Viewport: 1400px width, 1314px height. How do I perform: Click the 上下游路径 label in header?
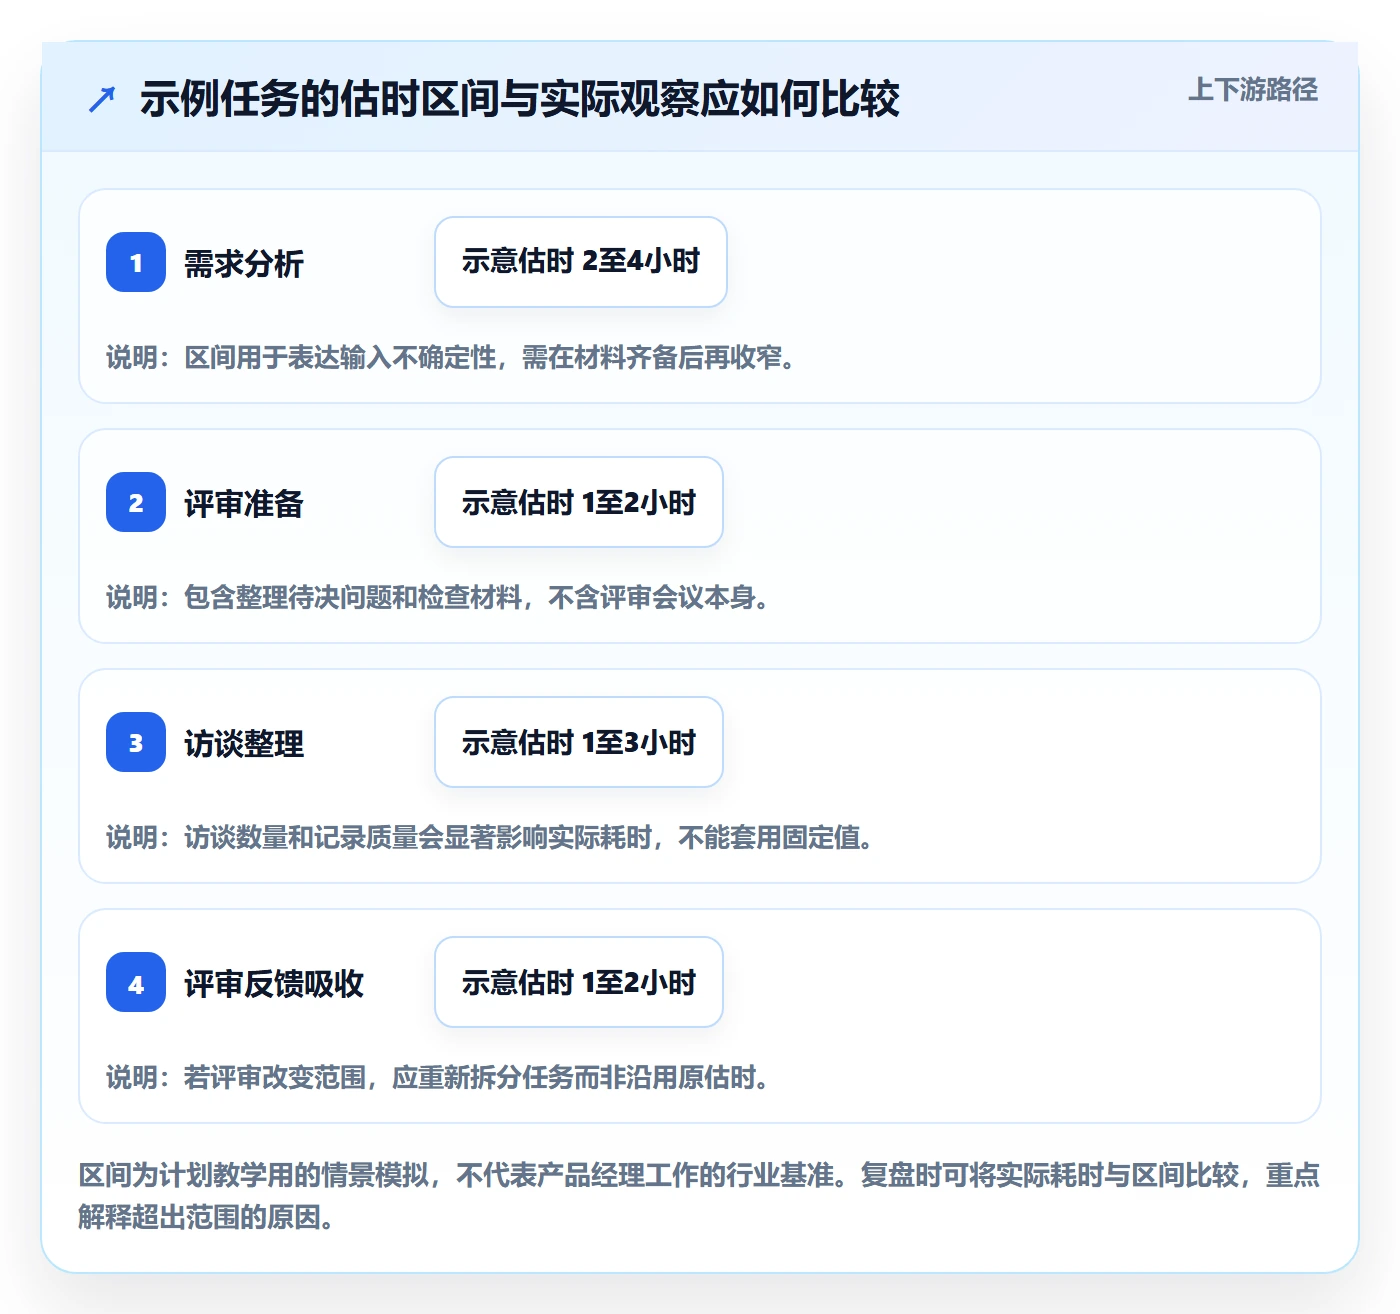[x=1252, y=90]
